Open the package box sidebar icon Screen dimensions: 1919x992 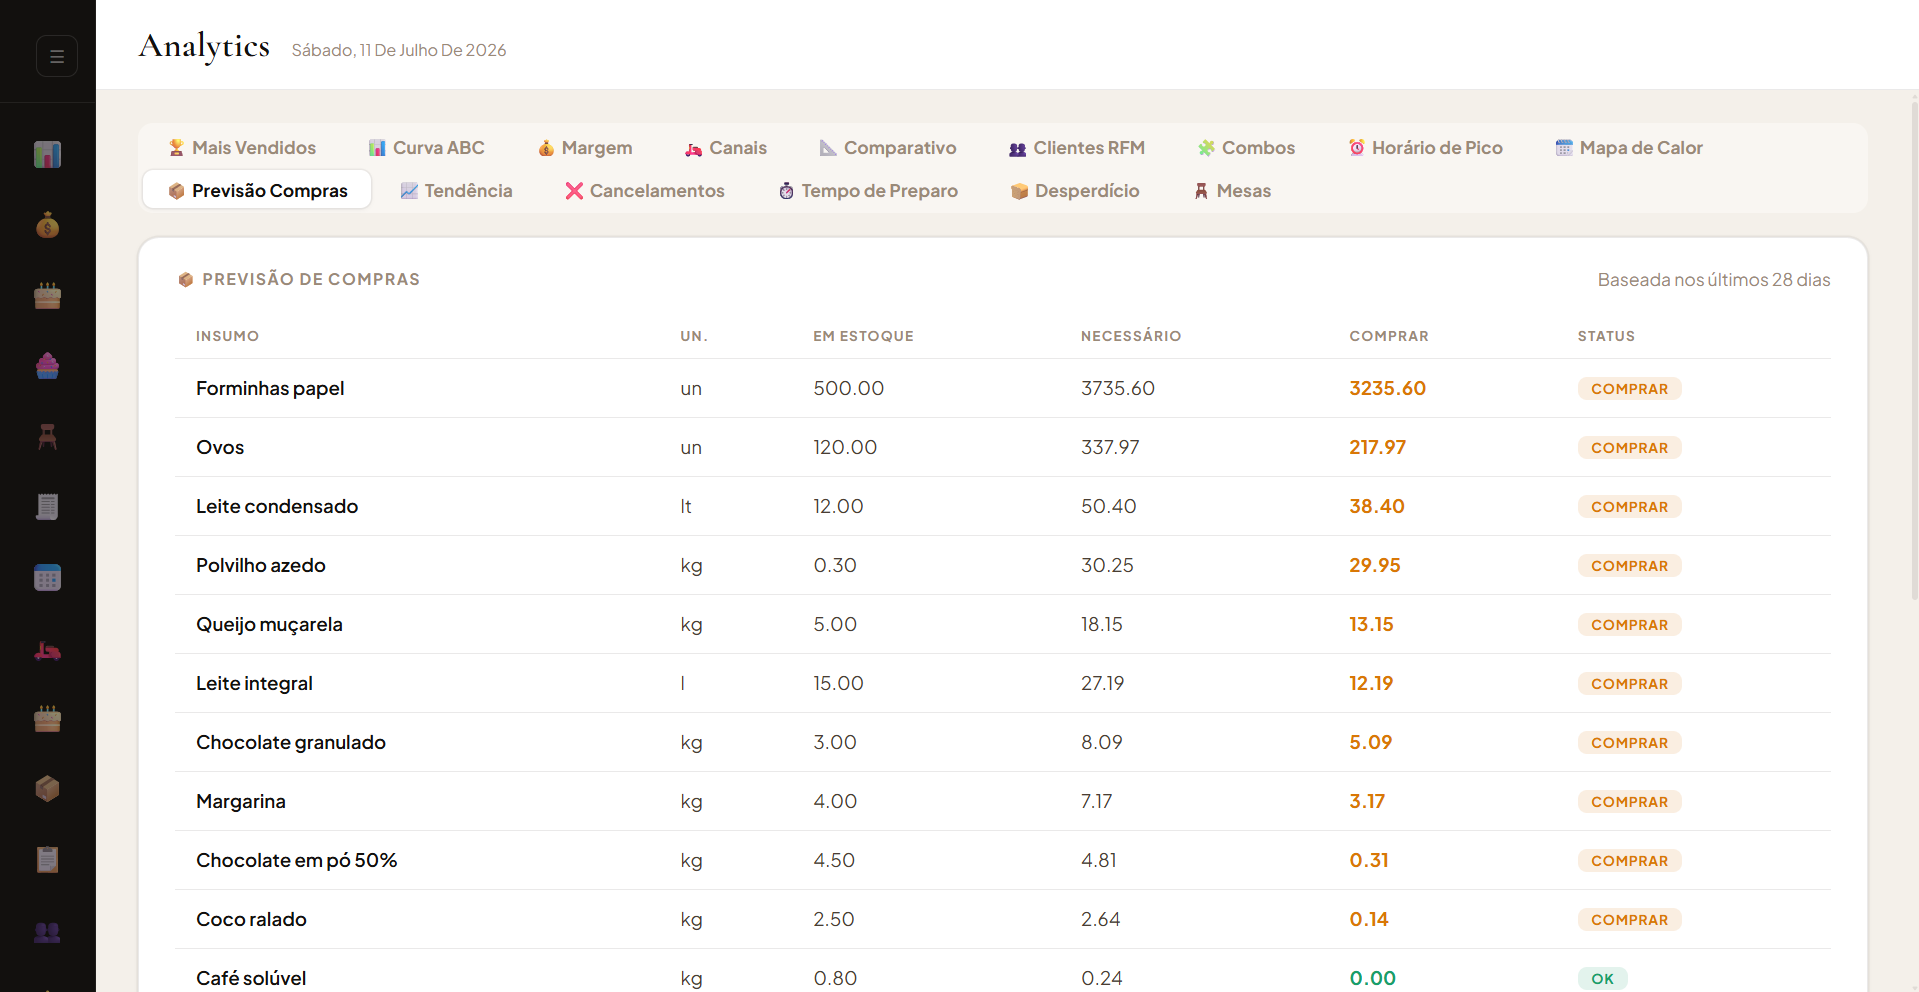point(47,789)
